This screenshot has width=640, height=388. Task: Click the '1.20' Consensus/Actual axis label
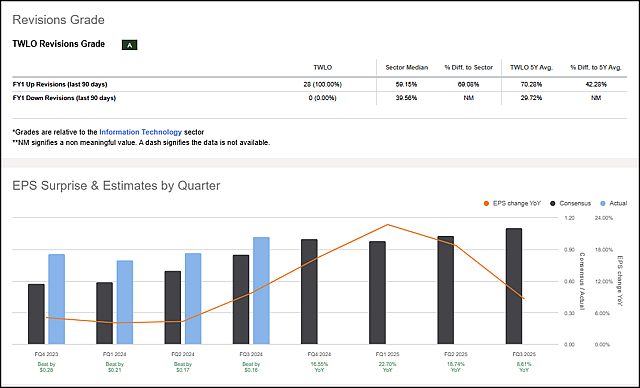pos(569,218)
